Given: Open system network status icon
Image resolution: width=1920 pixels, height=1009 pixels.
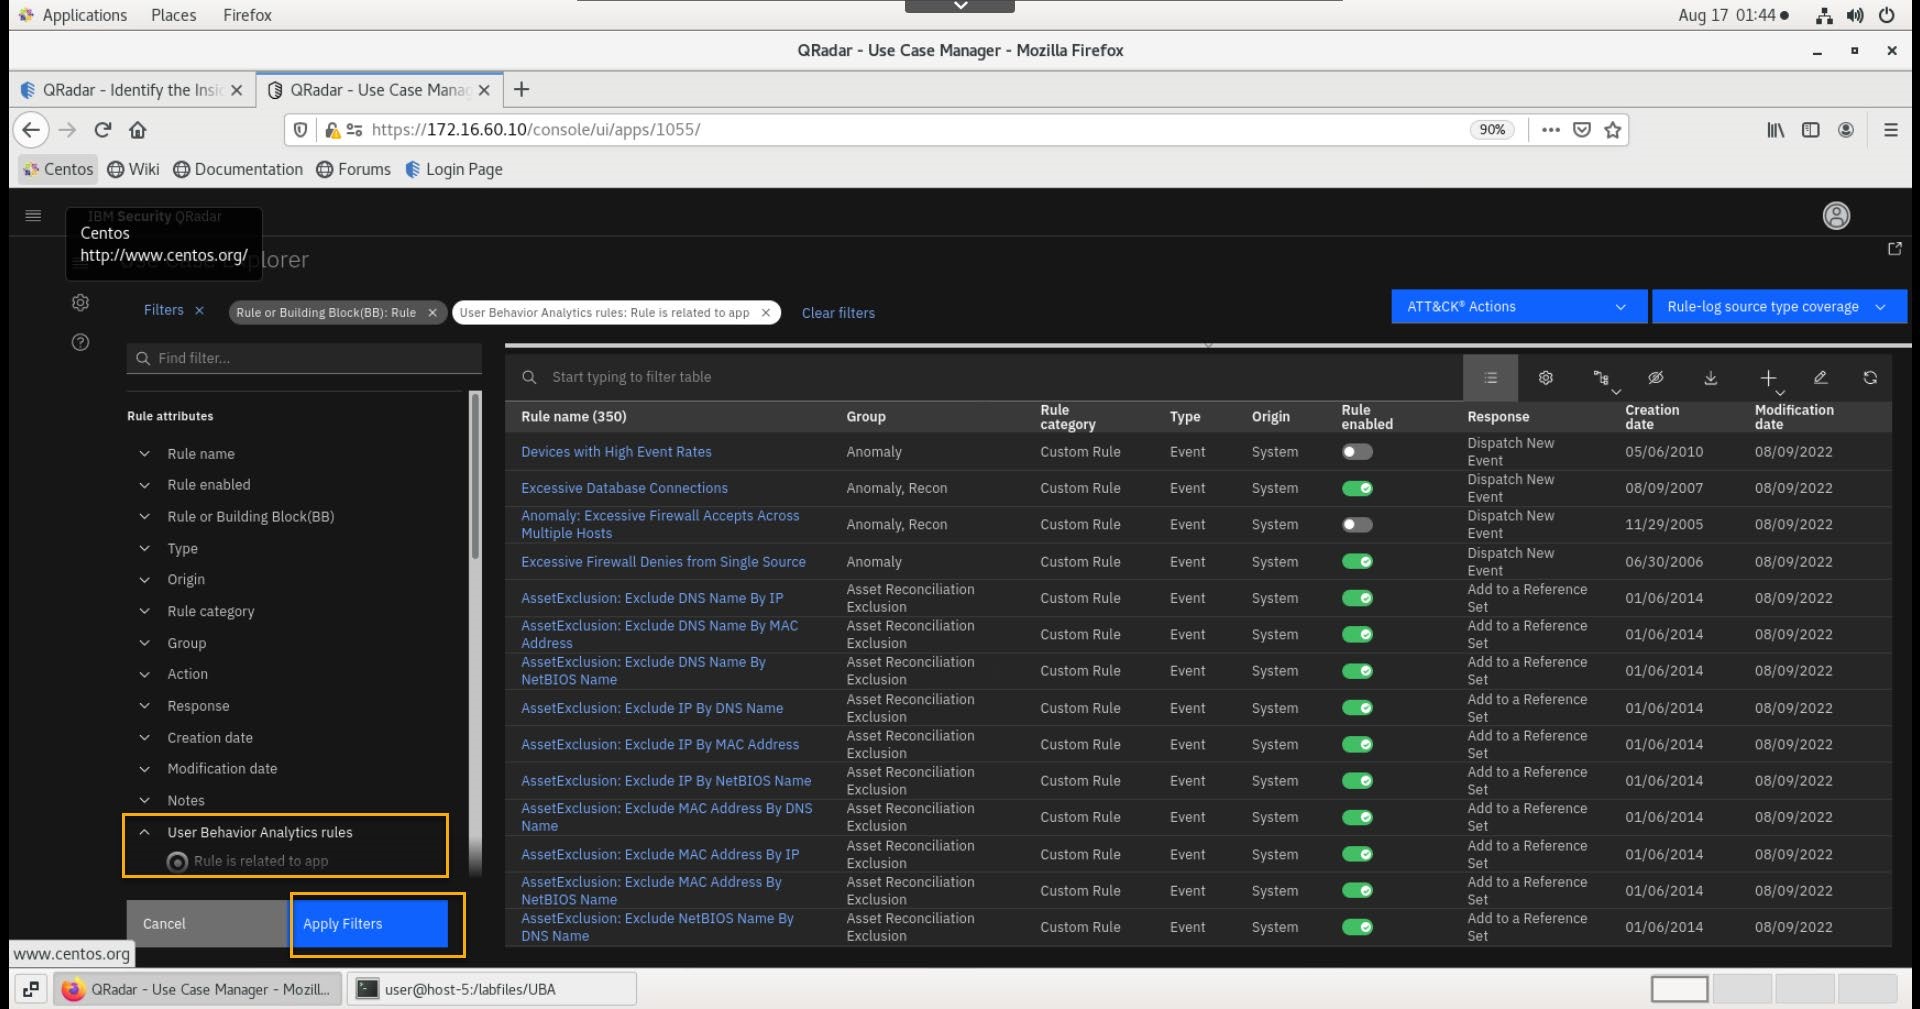Looking at the screenshot, I should pos(1825,15).
